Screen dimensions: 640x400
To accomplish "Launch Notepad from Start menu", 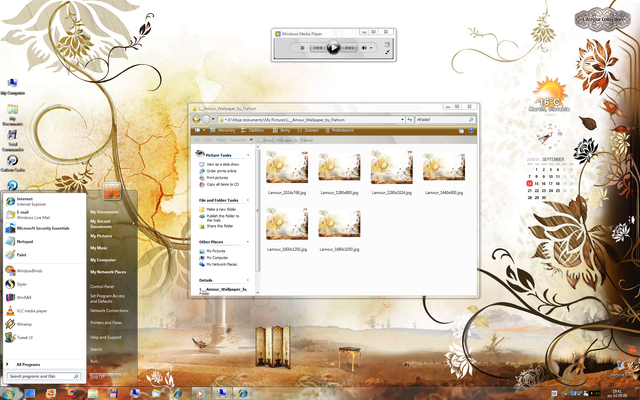I will [44, 242].
